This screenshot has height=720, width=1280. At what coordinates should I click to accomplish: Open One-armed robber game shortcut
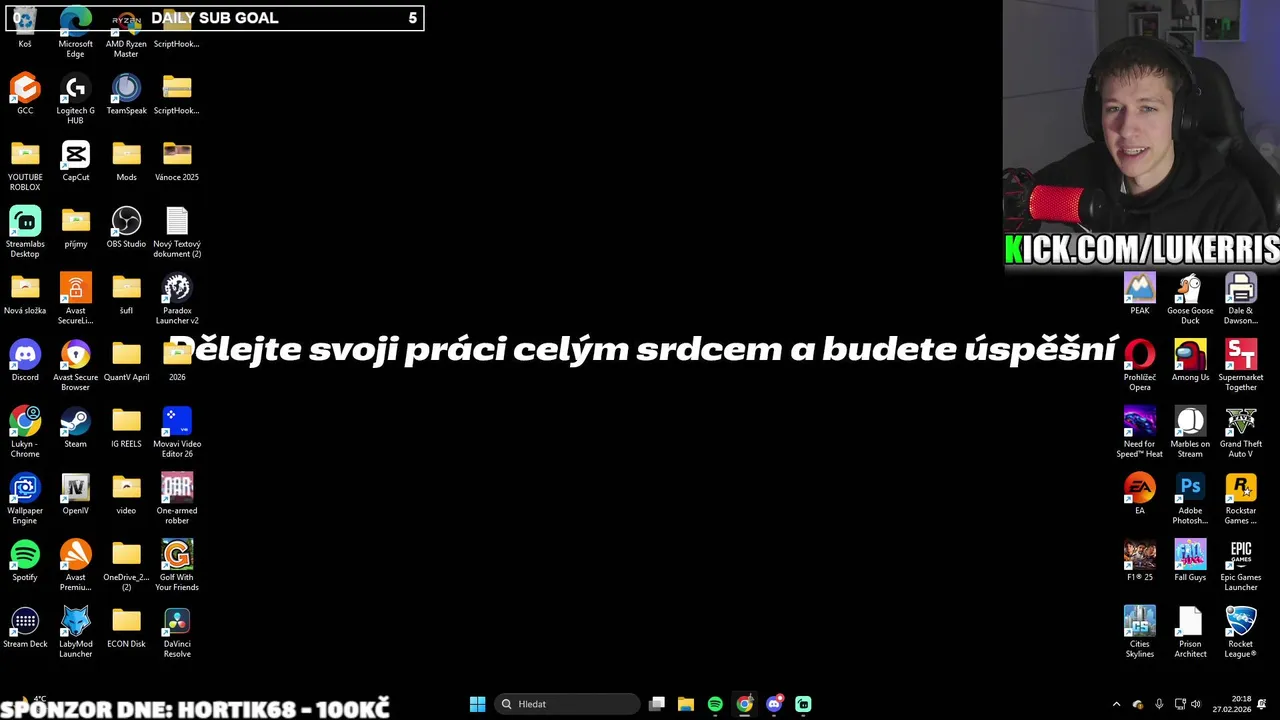177,499
